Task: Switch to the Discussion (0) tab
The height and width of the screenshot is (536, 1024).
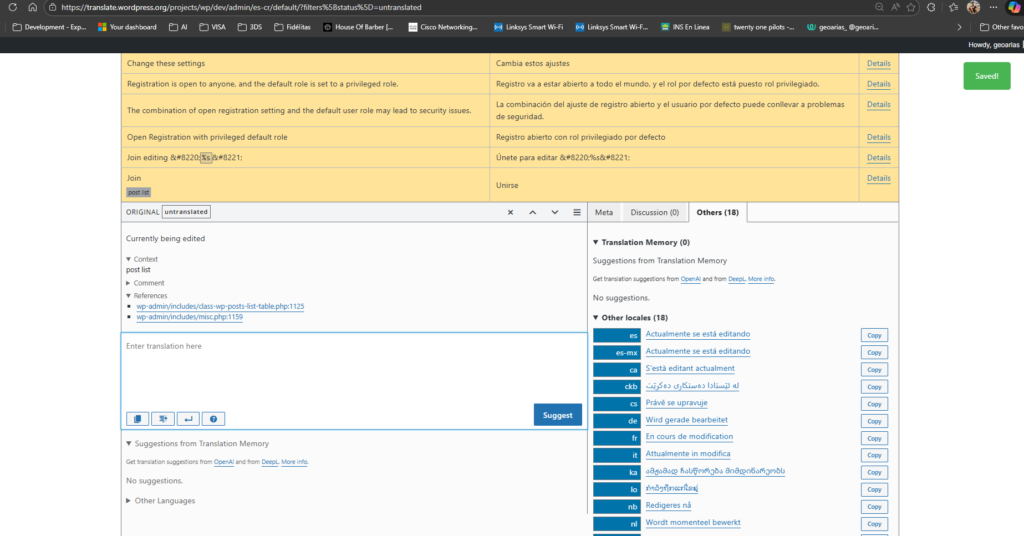Action: coord(654,212)
